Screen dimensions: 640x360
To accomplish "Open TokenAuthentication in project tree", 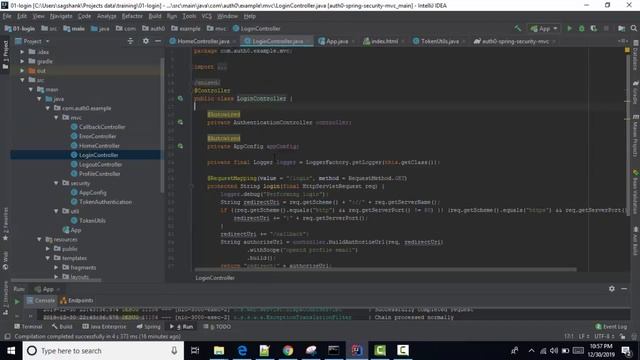I will click(101, 202).
